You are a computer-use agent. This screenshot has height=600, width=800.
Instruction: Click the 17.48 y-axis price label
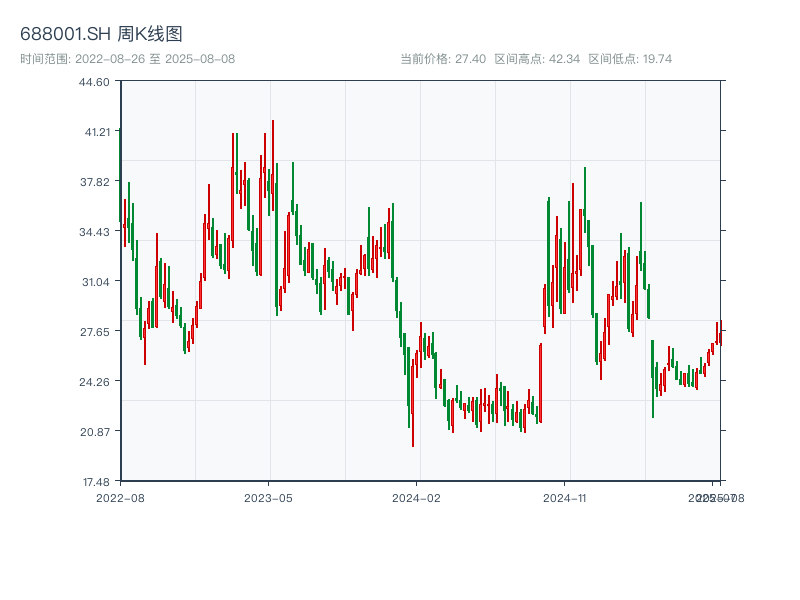click(x=94, y=481)
